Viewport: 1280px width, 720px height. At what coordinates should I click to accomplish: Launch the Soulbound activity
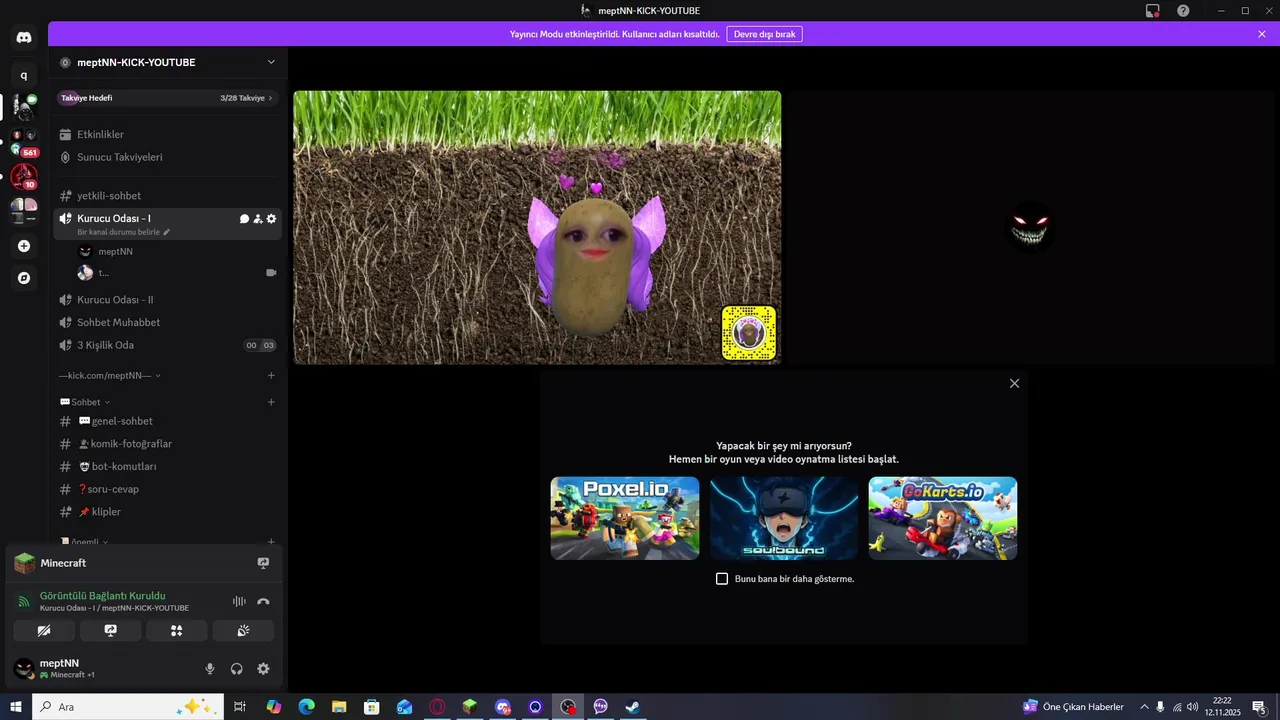[784, 518]
